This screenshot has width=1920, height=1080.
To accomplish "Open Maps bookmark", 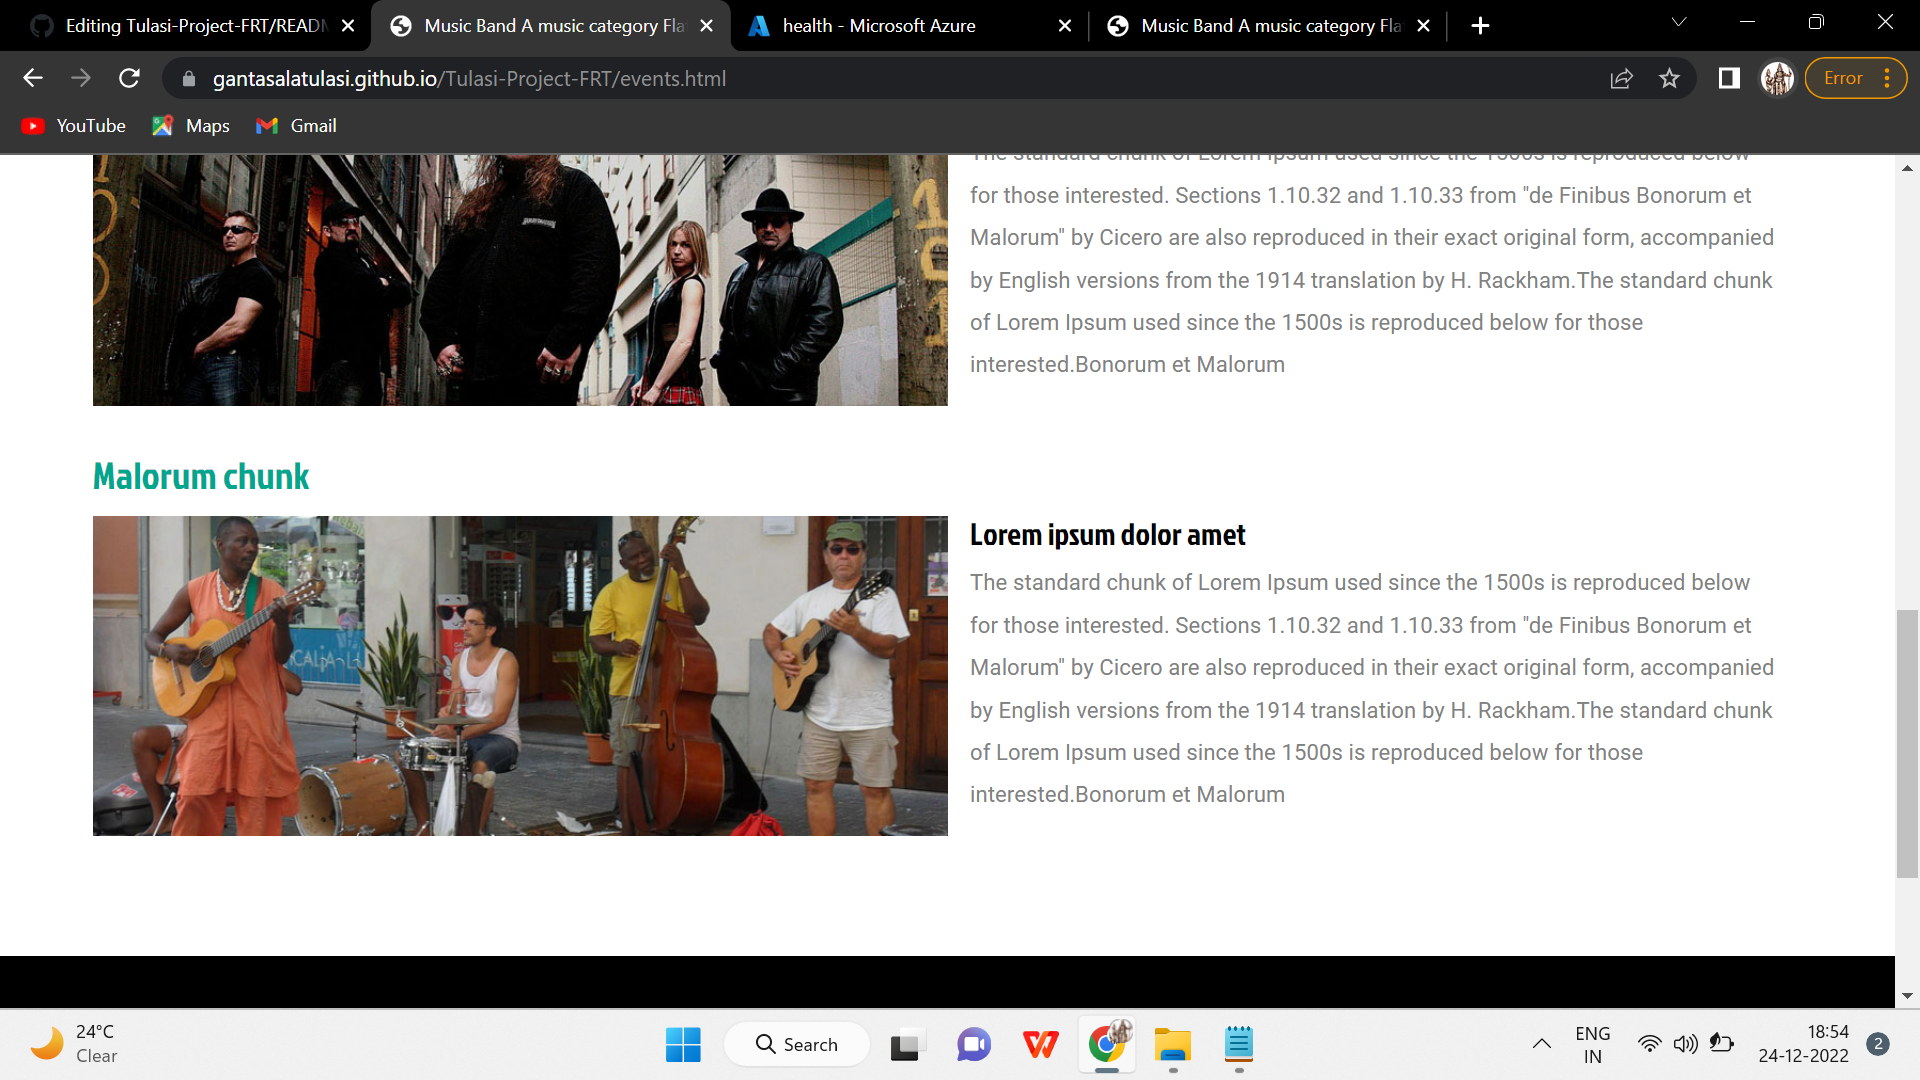I will tap(191, 126).
